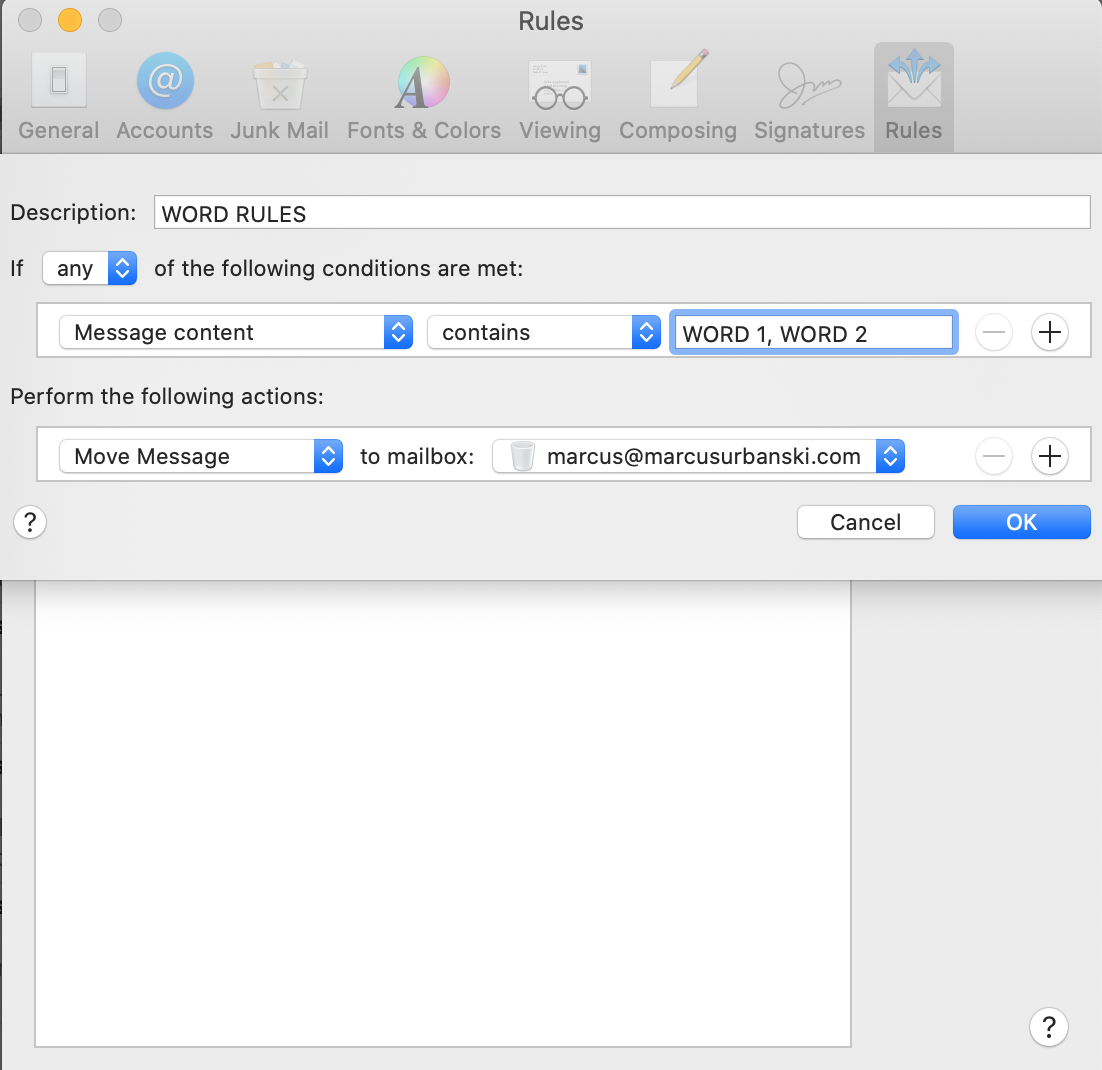This screenshot has height=1070, width=1102.
Task: Open help in the Rules window behind
Action: [x=1049, y=1027]
